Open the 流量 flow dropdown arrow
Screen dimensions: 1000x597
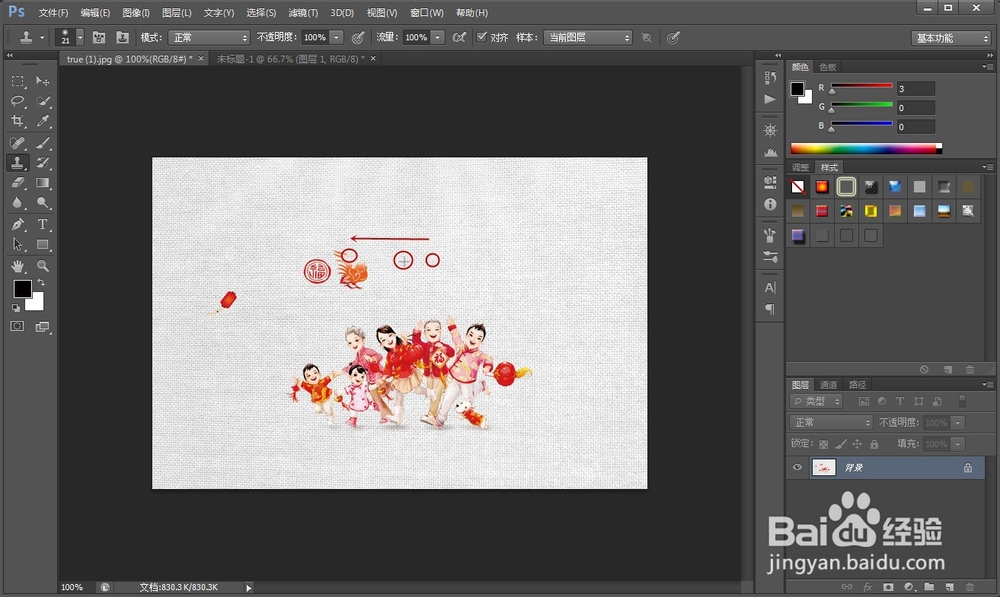(438, 38)
